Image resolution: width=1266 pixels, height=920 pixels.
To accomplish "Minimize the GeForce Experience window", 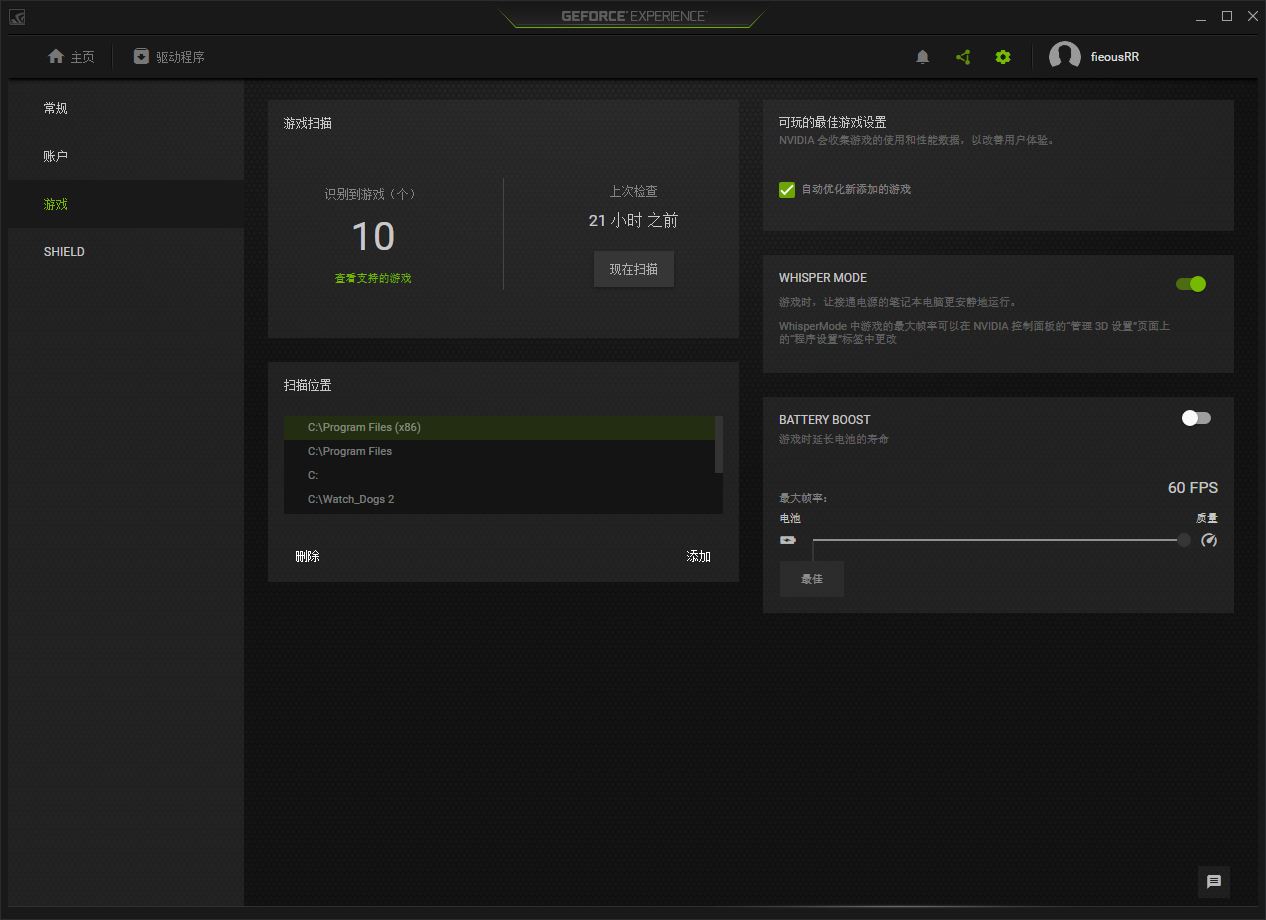I will pyautogui.click(x=1201, y=17).
